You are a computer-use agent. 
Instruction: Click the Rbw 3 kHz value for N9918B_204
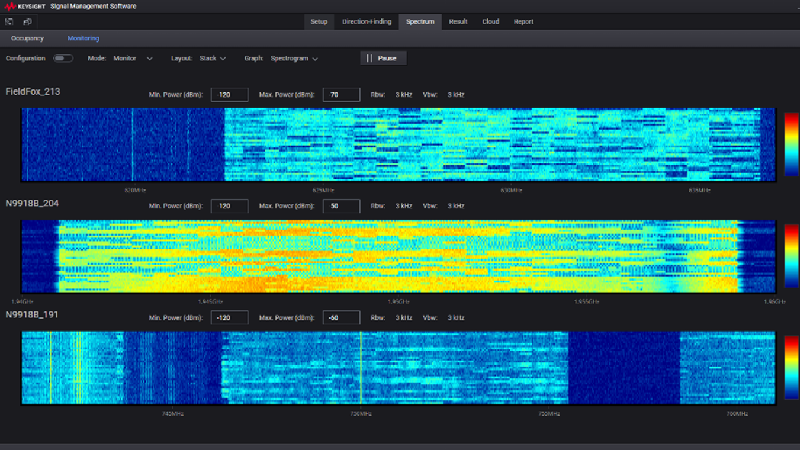404,206
